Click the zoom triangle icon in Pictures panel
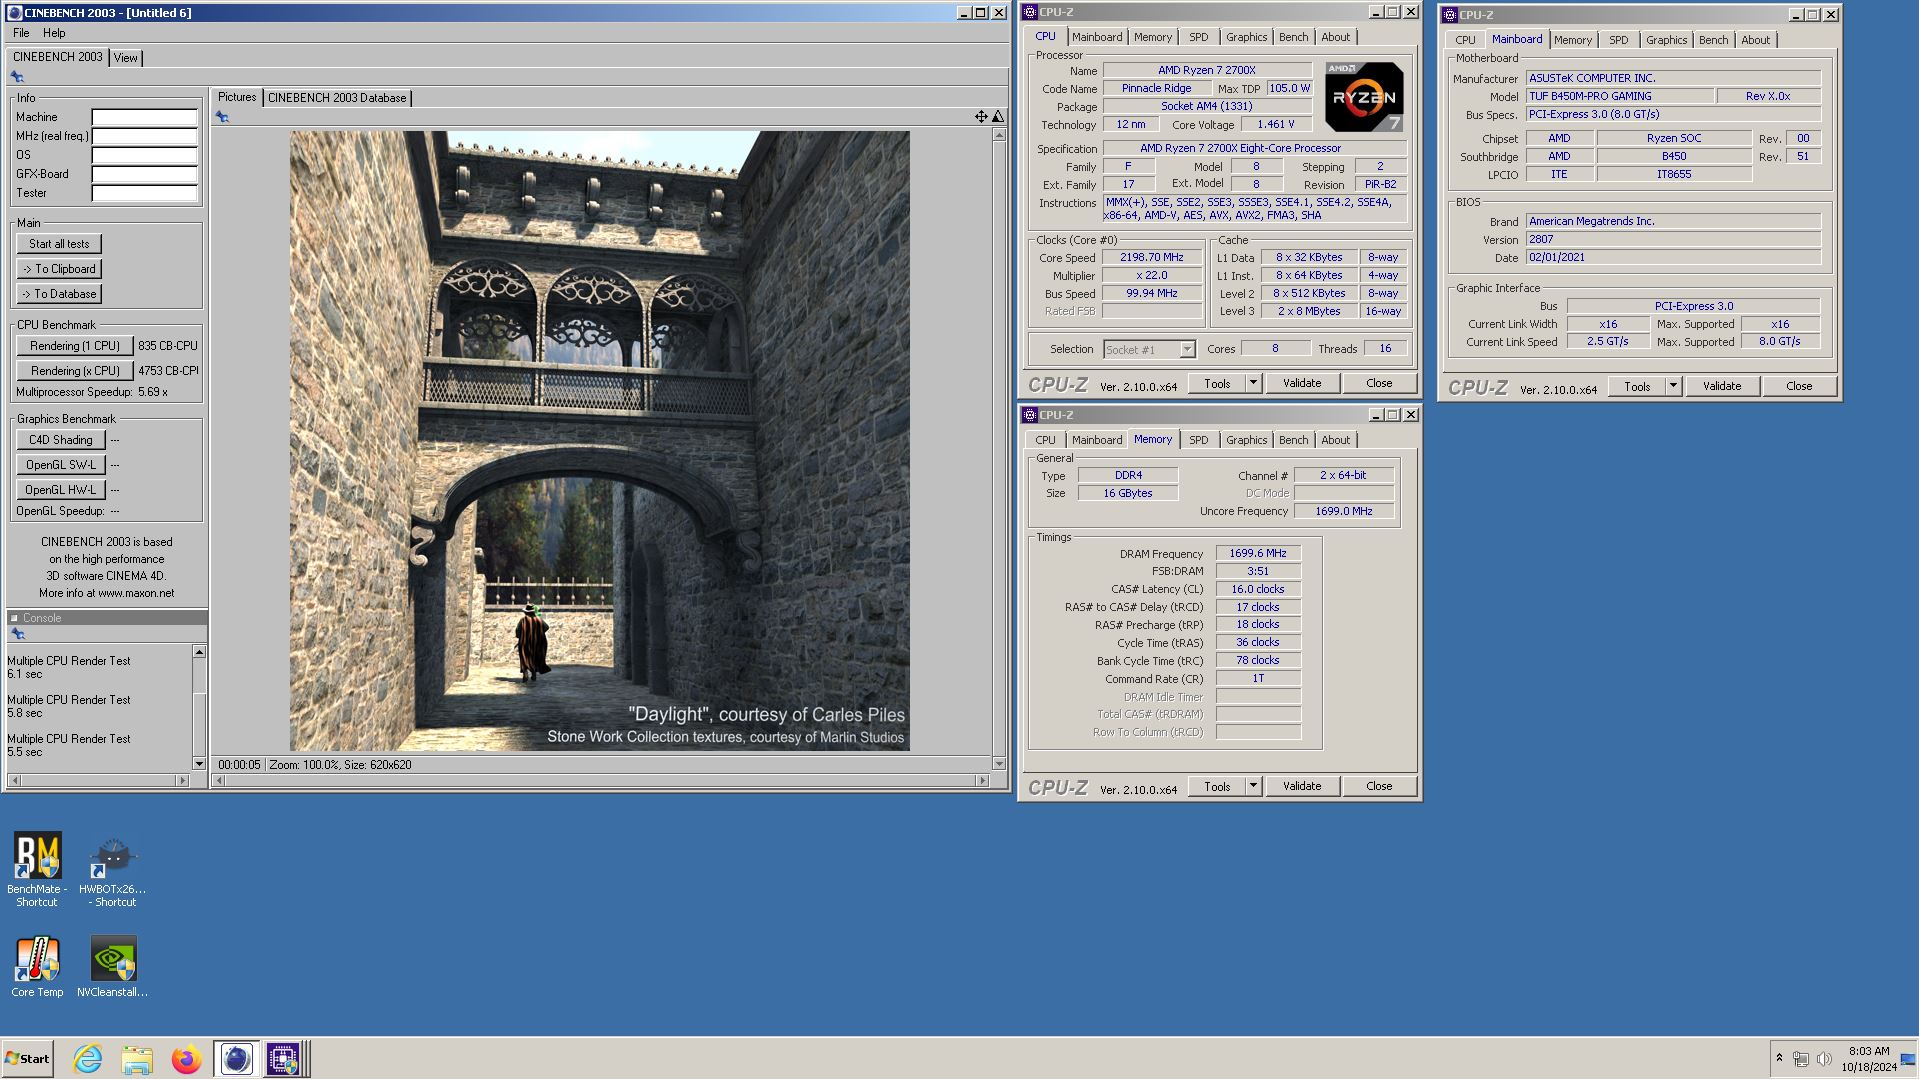Screen dimensions: 1919x1079 click(x=997, y=117)
